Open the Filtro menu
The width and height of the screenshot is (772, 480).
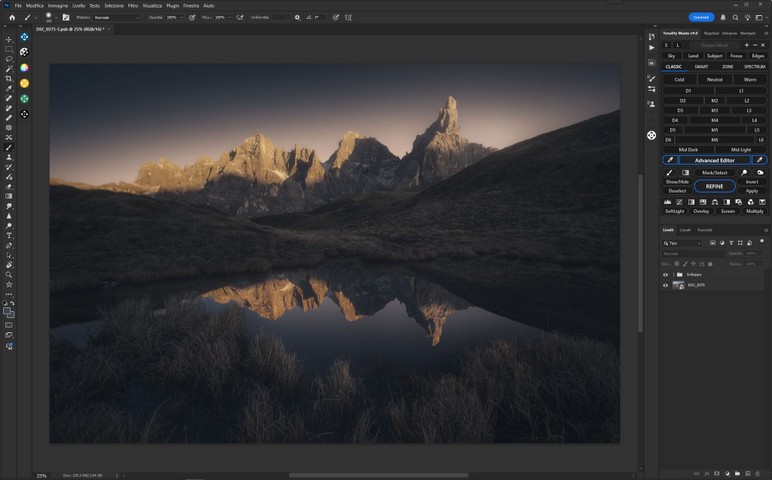(133, 5)
